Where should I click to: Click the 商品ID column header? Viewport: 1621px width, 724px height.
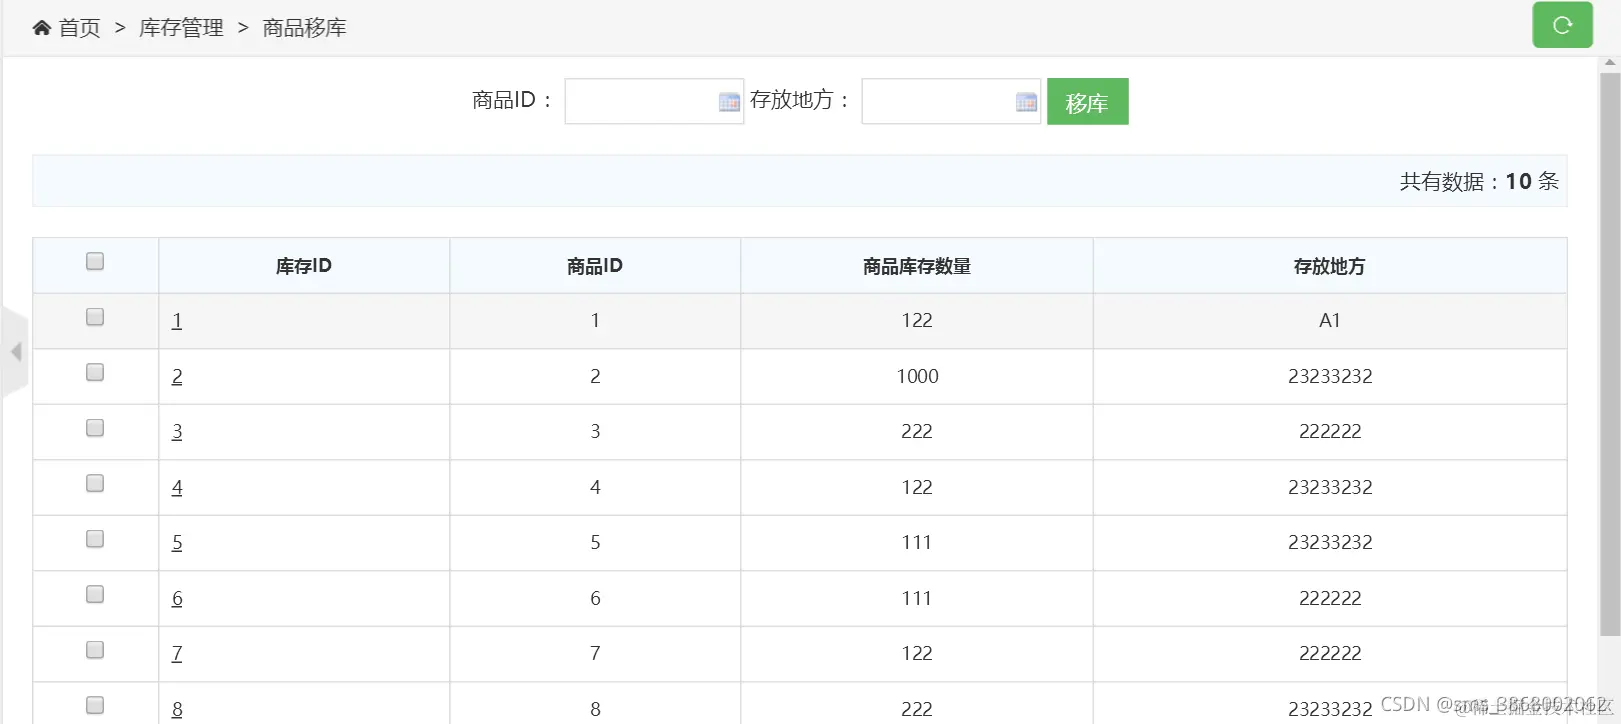pos(595,266)
